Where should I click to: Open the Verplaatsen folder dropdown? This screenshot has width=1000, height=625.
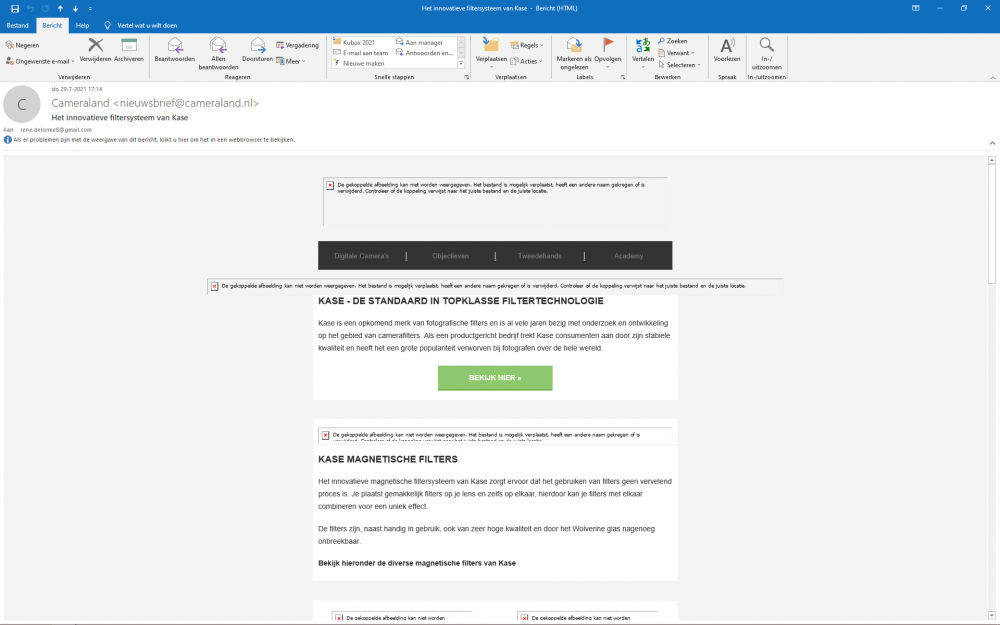(491, 52)
